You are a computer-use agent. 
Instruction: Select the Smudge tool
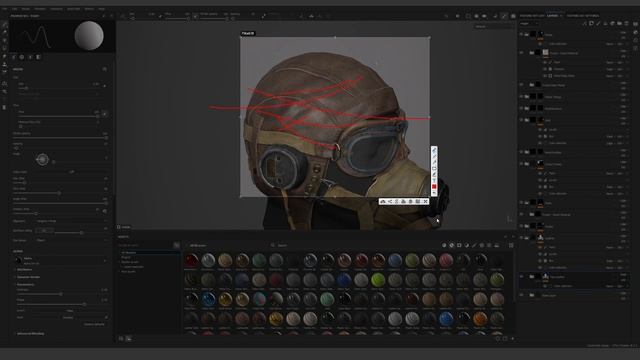pos(4,57)
